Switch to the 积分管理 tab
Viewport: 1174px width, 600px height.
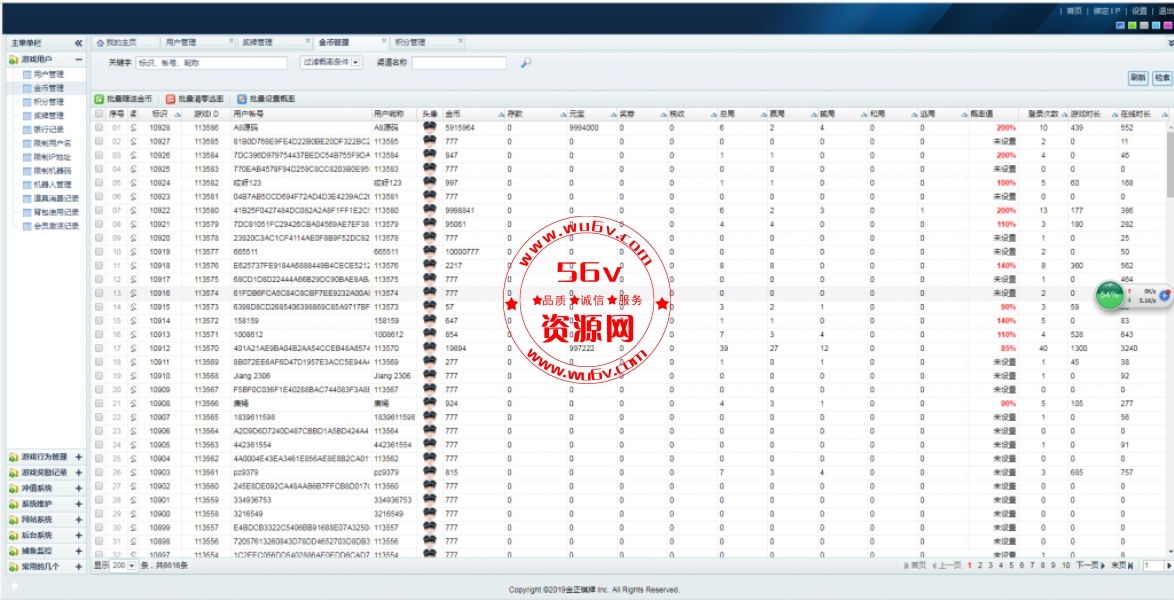coord(428,43)
